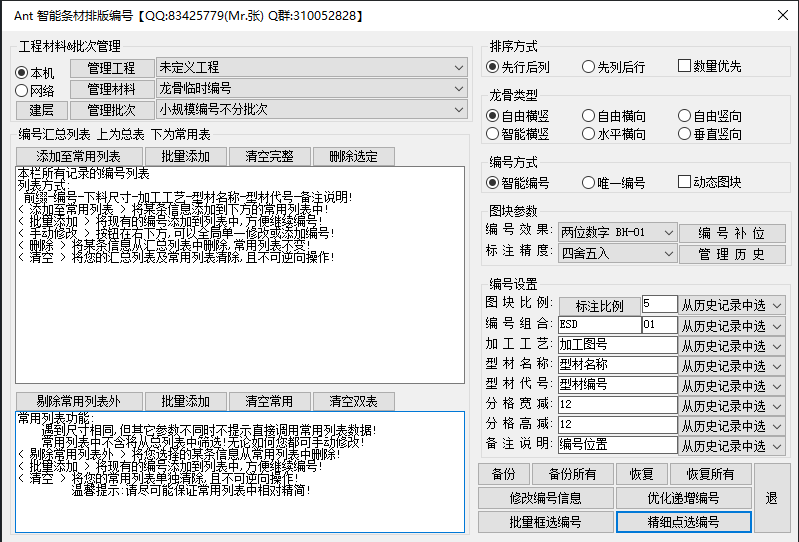Select the 网络 radio option

[x=22, y=91]
